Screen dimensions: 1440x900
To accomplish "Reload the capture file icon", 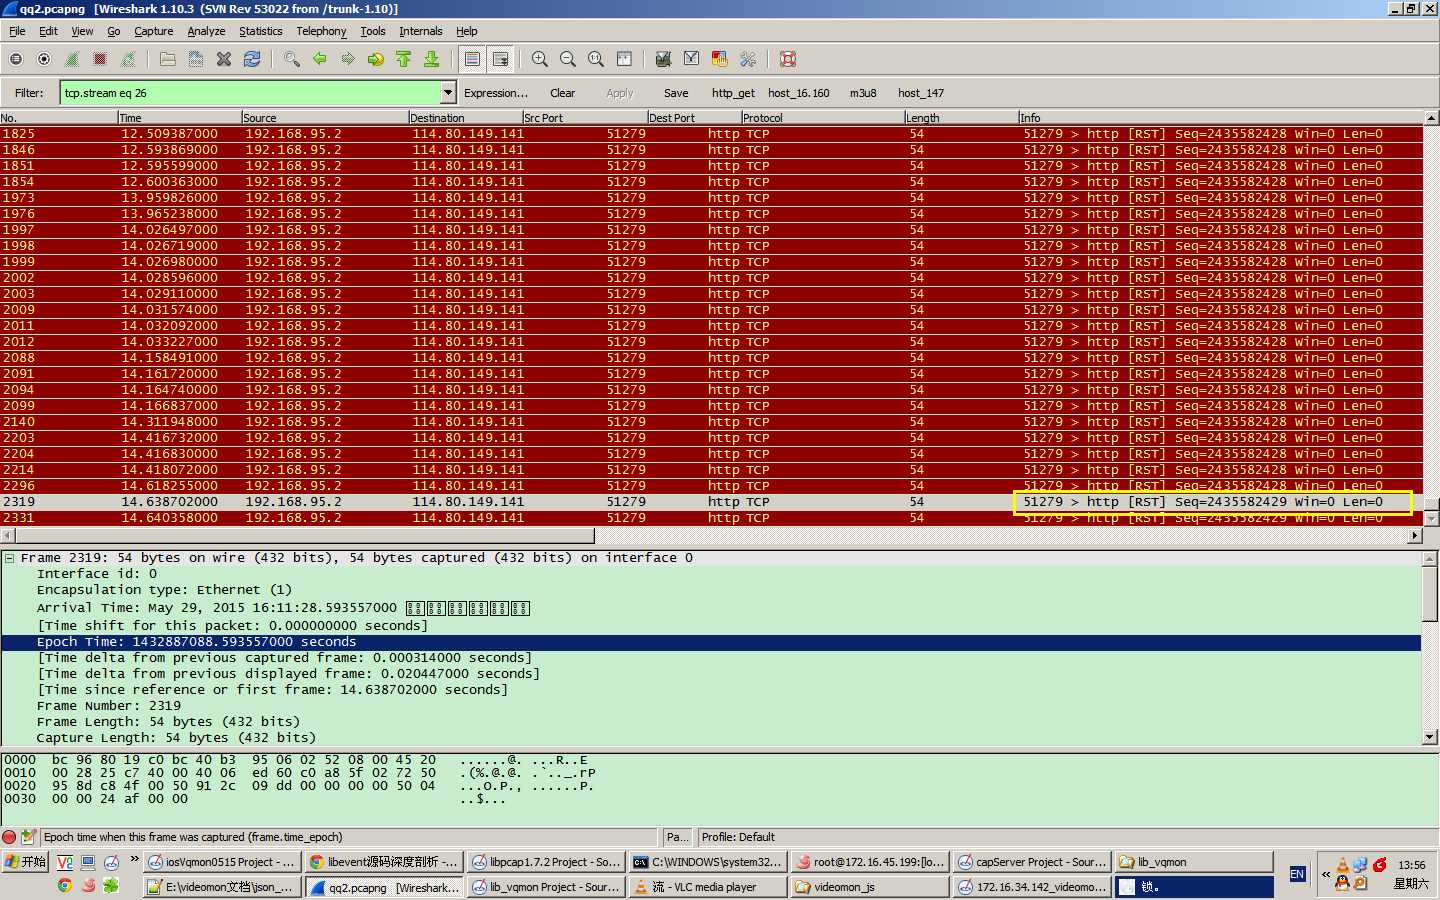I will 252,59.
